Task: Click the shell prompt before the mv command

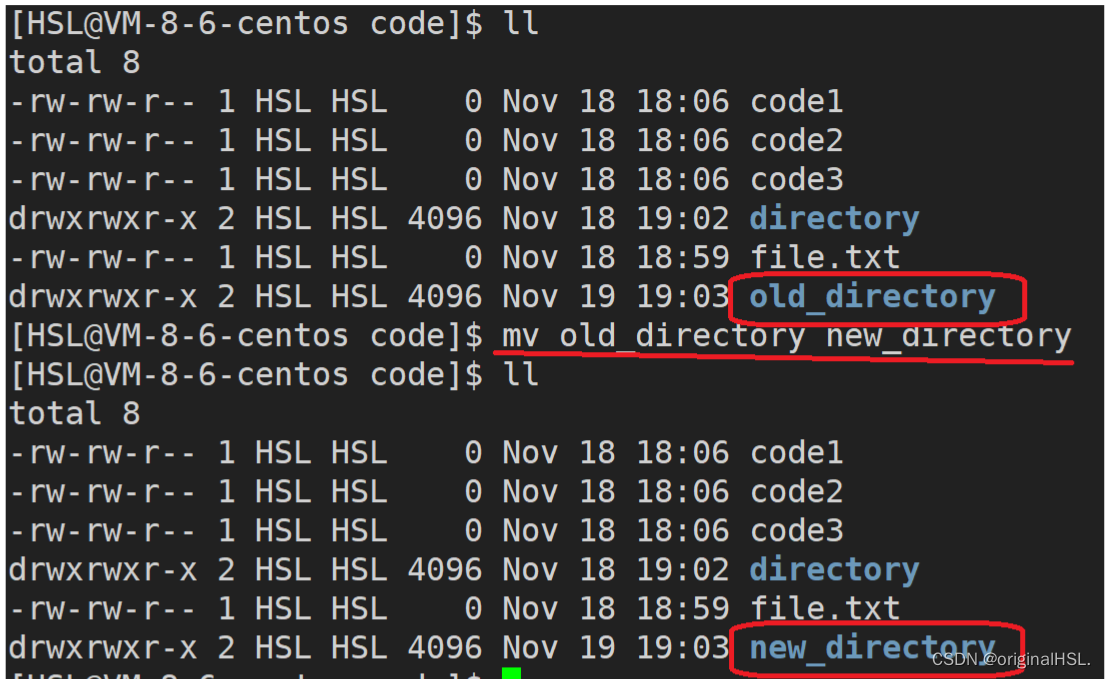Action: (246, 336)
